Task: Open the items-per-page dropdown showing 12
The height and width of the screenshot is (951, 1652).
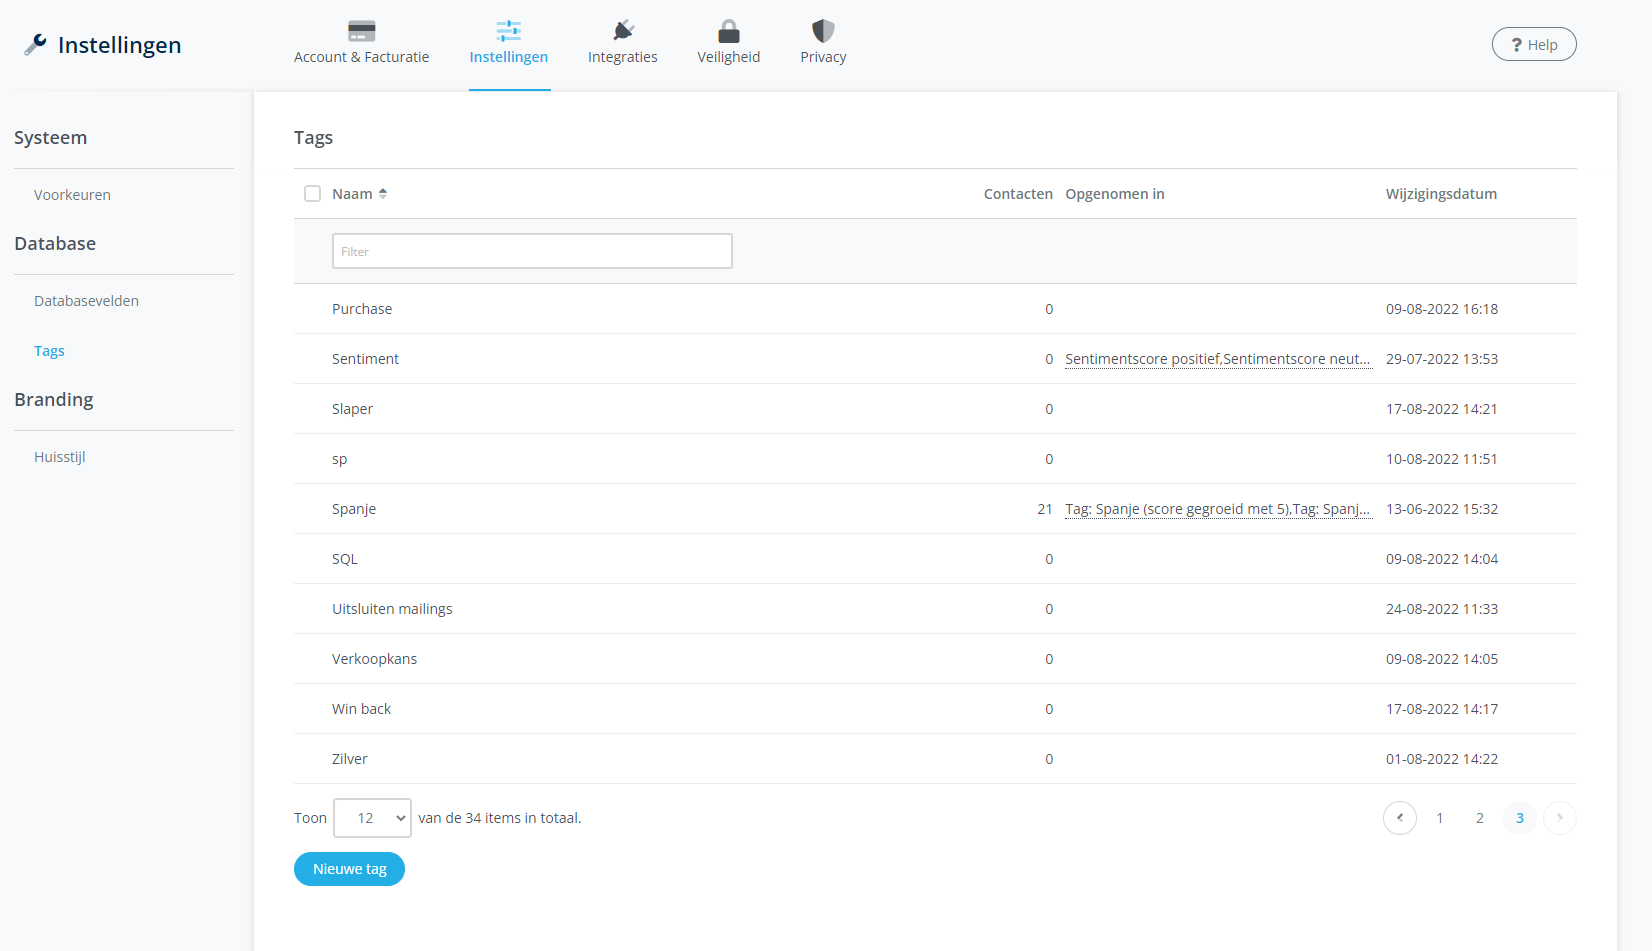Action: pyautogui.click(x=372, y=818)
